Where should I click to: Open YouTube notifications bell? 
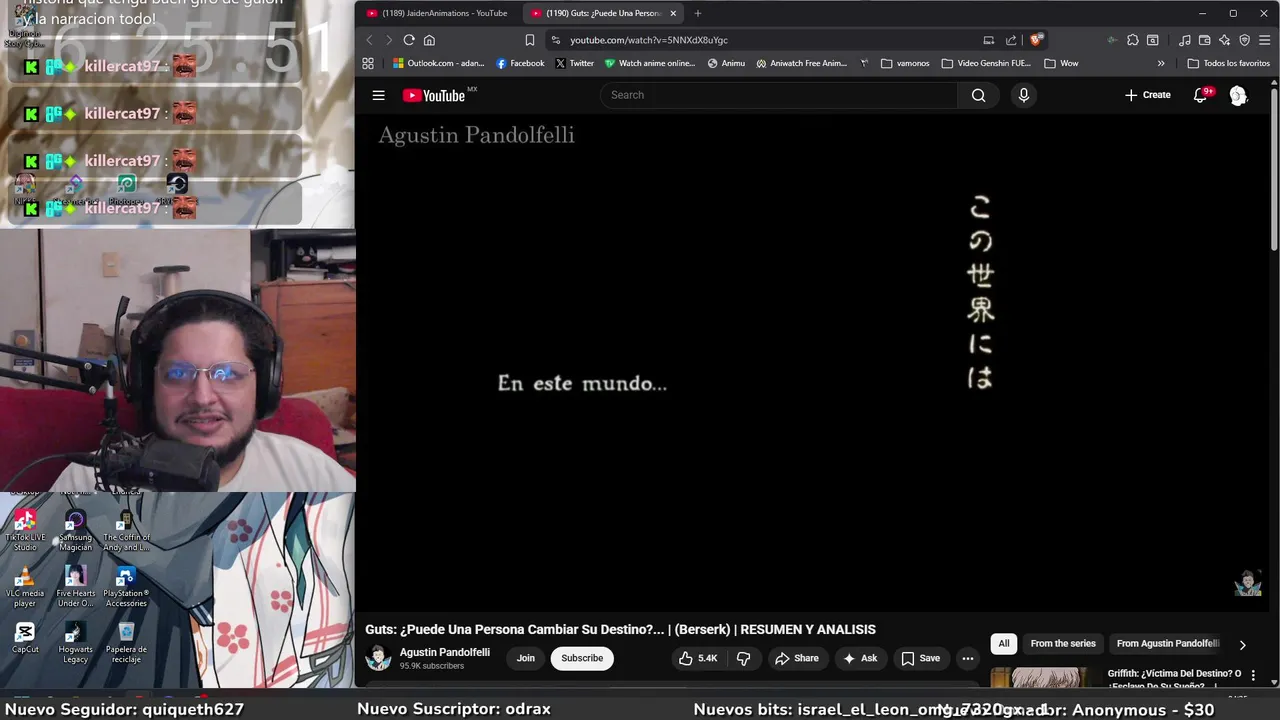click(x=1201, y=95)
